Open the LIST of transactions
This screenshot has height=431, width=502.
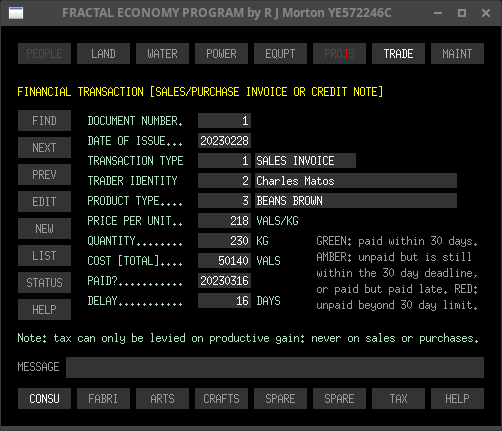44,255
